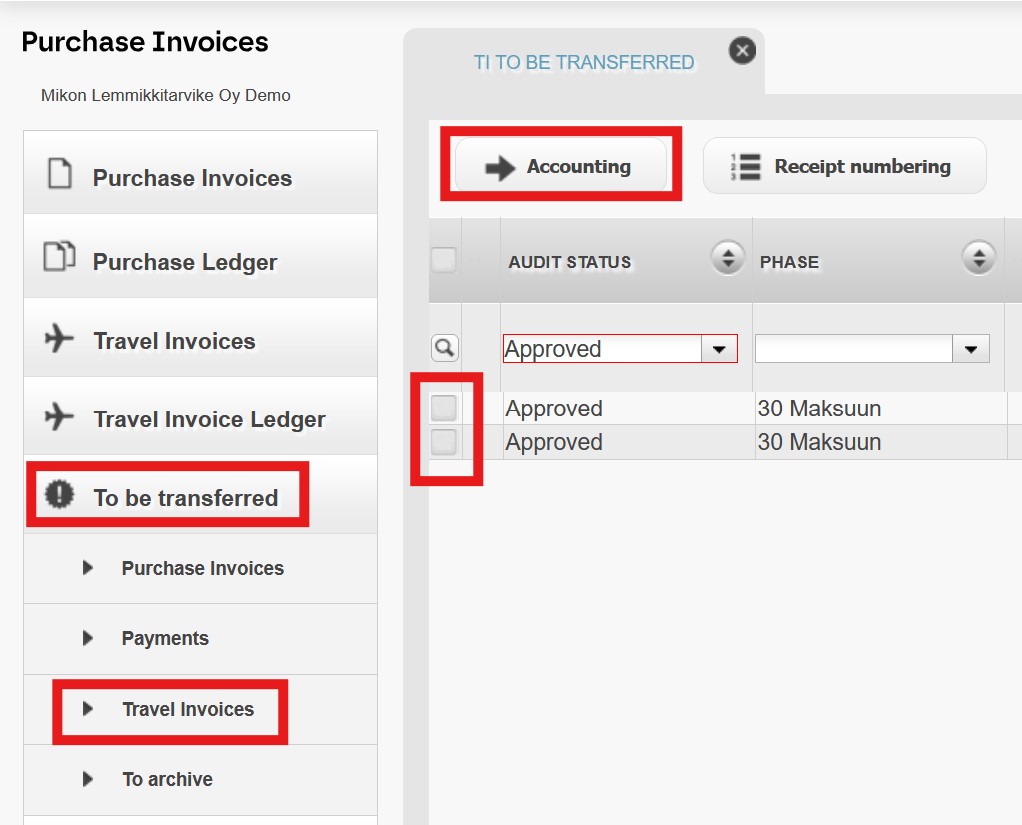Click first row's 30 Maksuun phase cell
1022x825 pixels.
[x=881, y=409]
